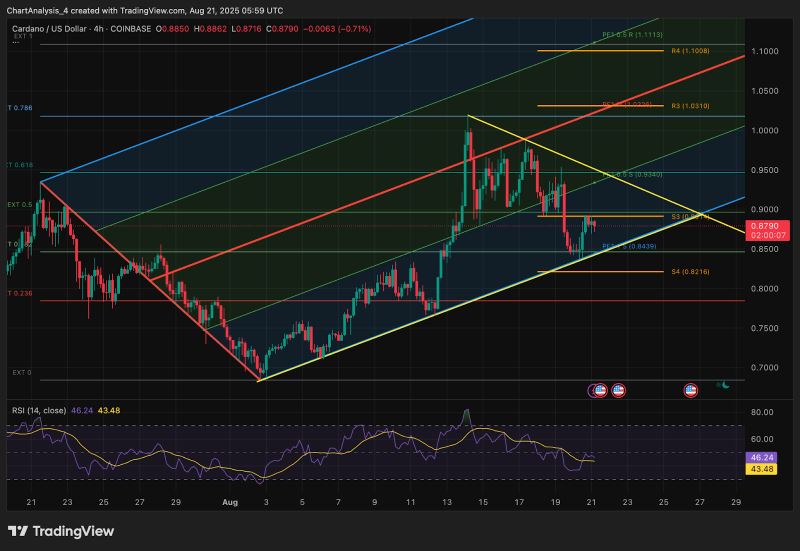Viewport: 800px width, 551px height.
Task: Select the R4 (1.1008) pivot resistance label
Action: coord(689,50)
